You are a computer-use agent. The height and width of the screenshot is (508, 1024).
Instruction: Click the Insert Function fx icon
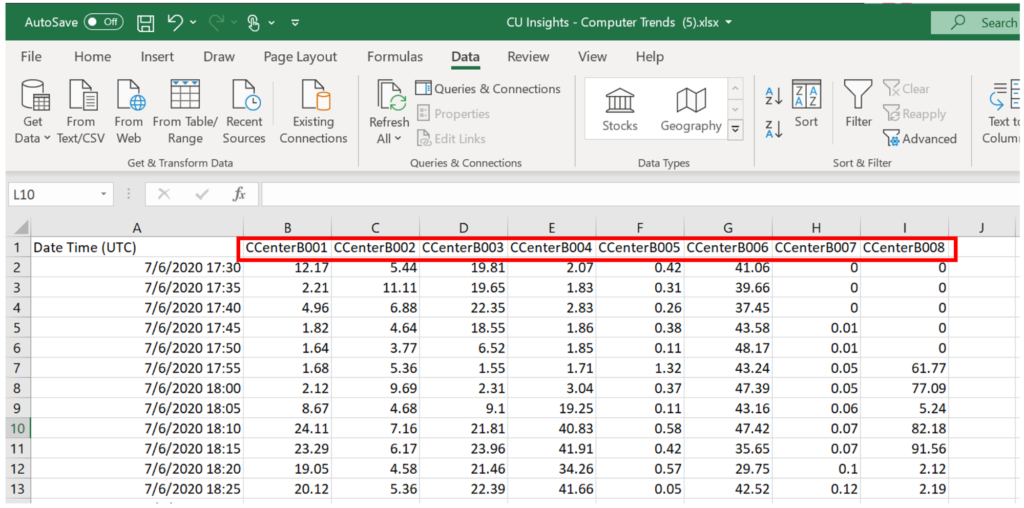pyautogui.click(x=239, y=194)
